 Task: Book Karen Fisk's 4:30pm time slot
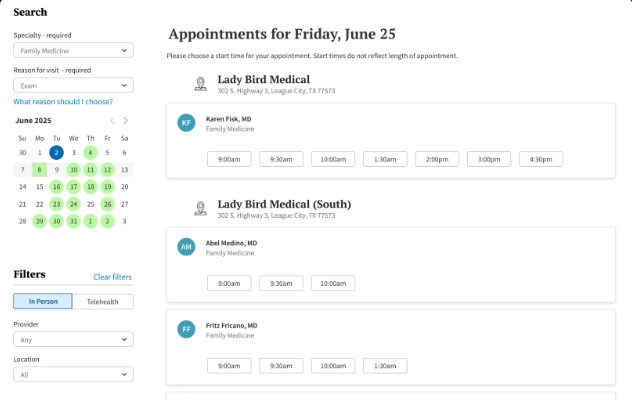[541, 159]
